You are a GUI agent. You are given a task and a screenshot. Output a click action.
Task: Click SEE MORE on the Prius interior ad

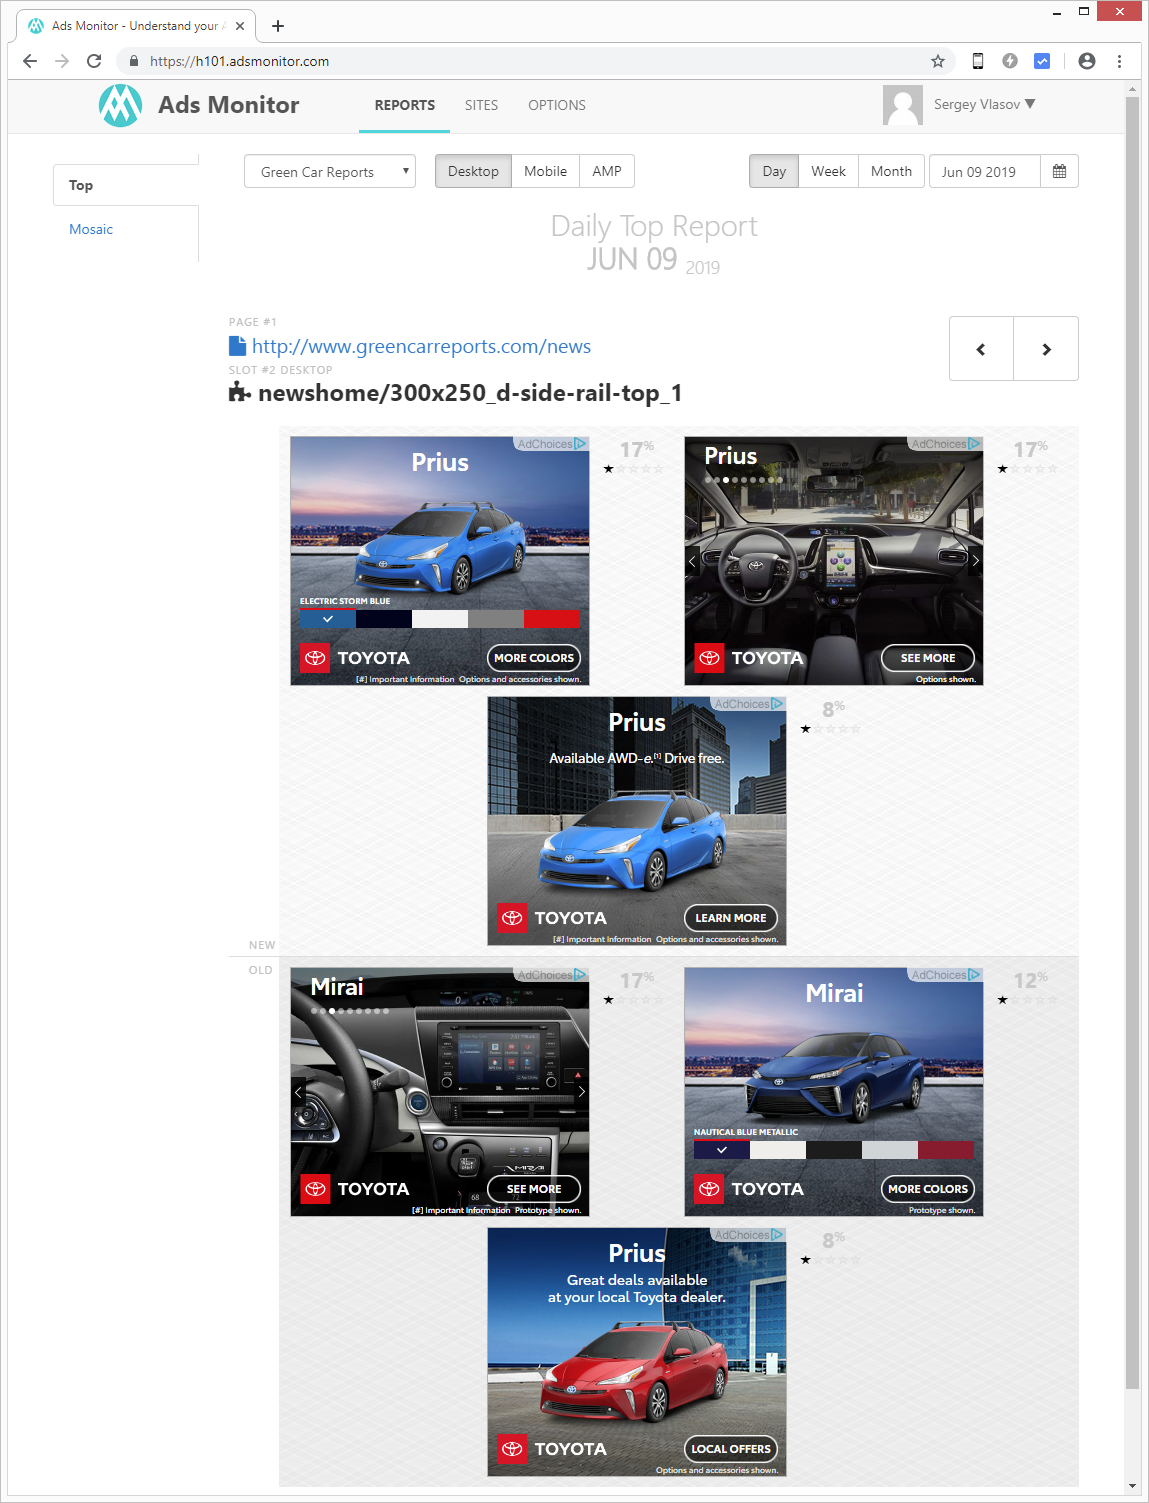point(928,658)
